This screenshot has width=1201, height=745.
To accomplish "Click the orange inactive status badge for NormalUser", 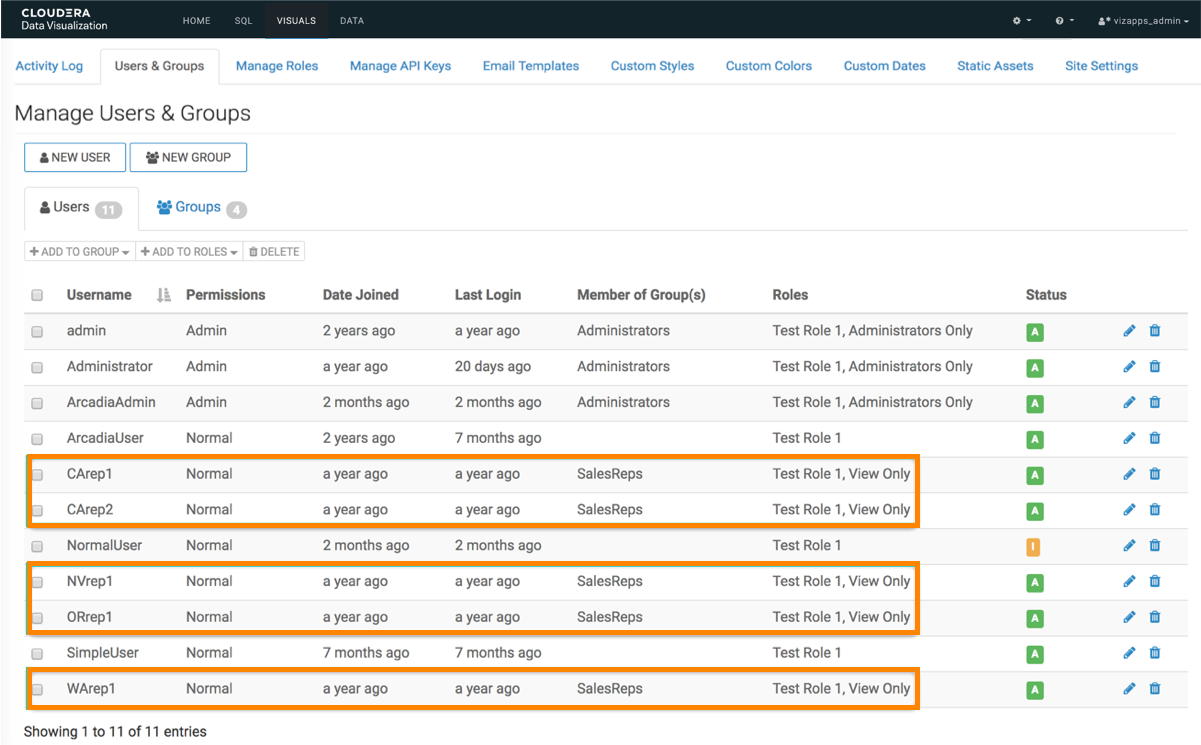I will 1035,547.
